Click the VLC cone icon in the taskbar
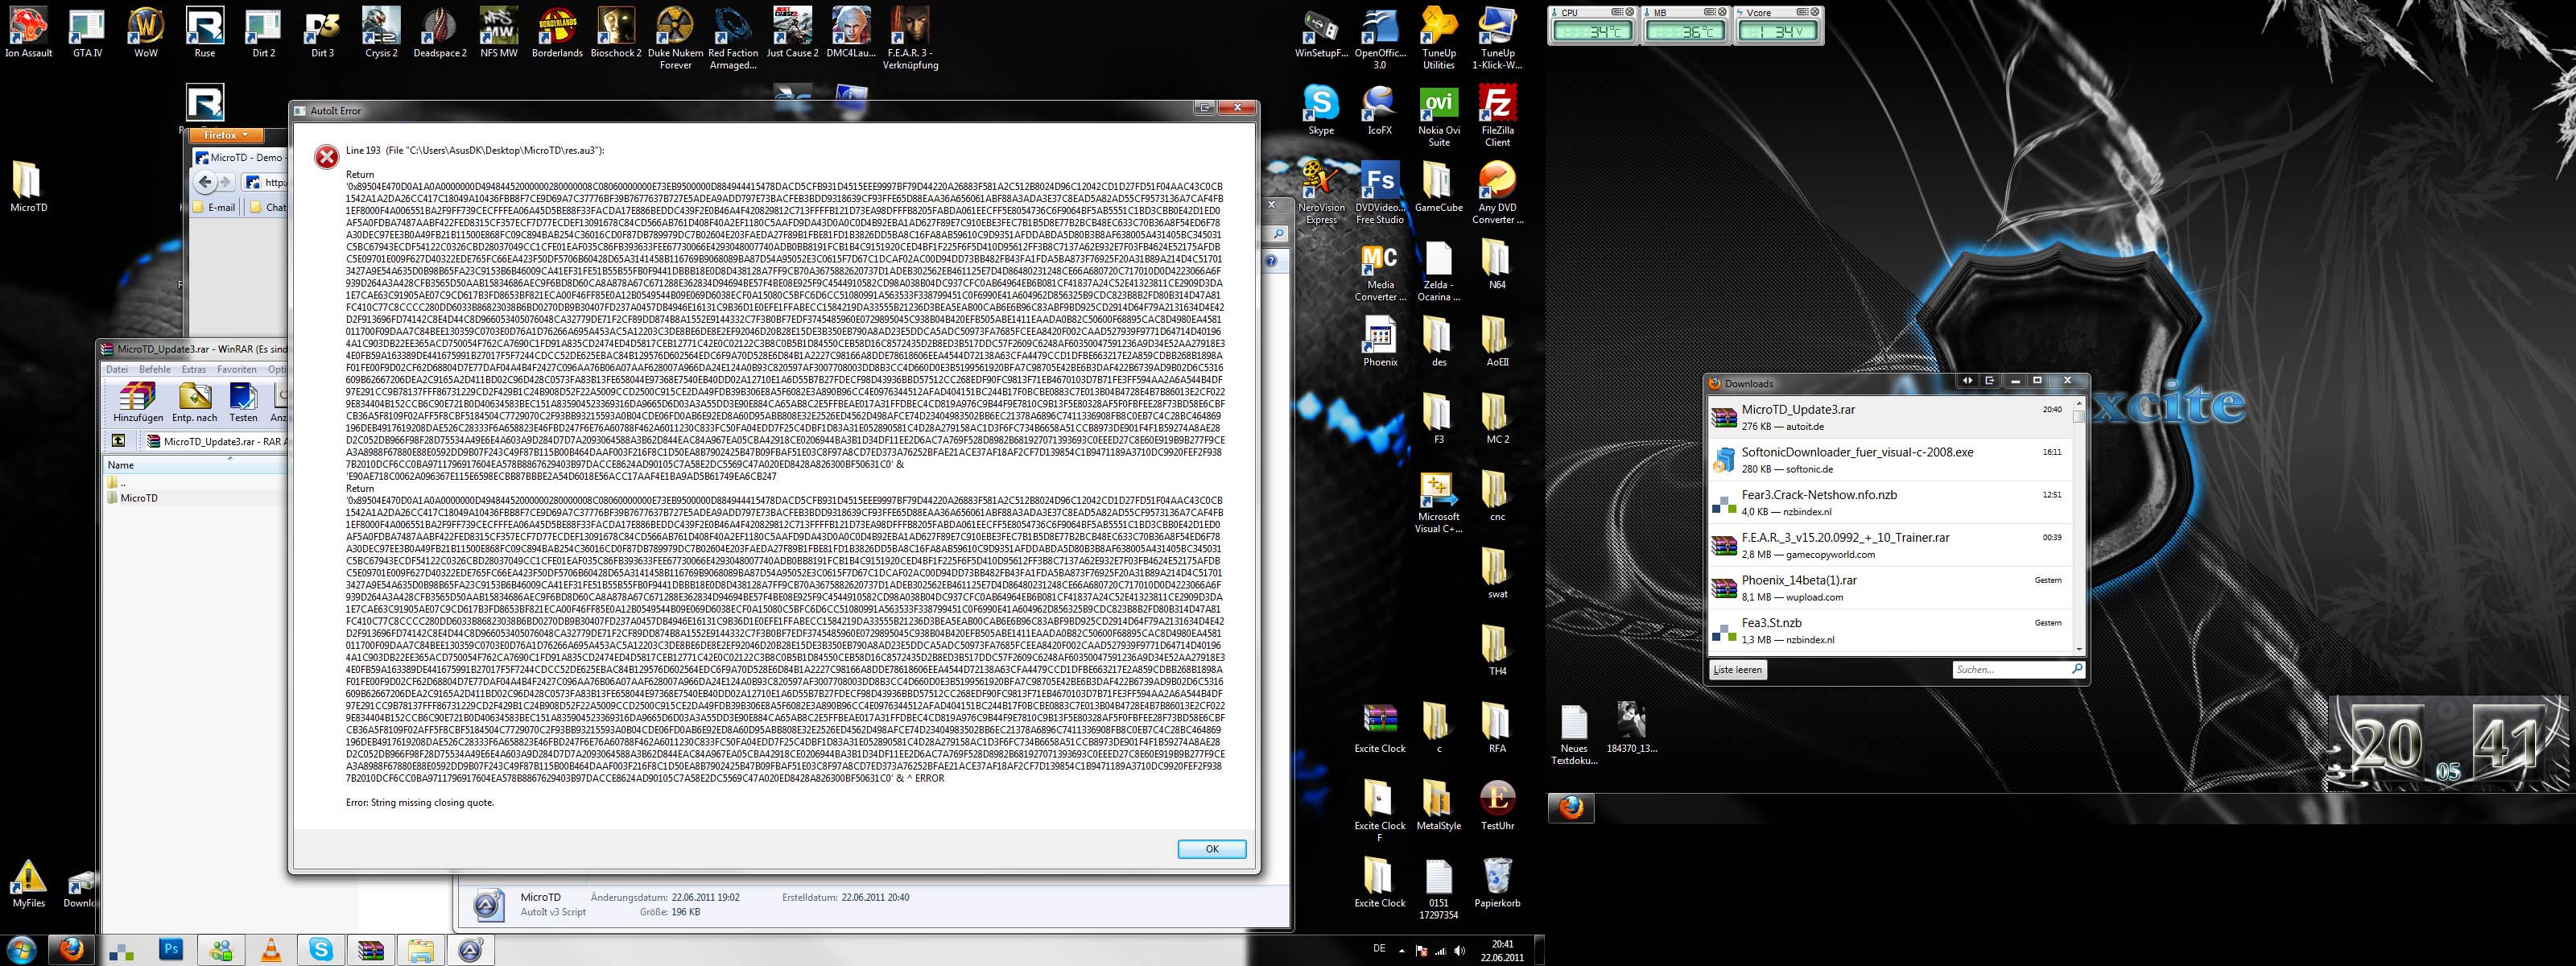 click(x=271, y=950)
